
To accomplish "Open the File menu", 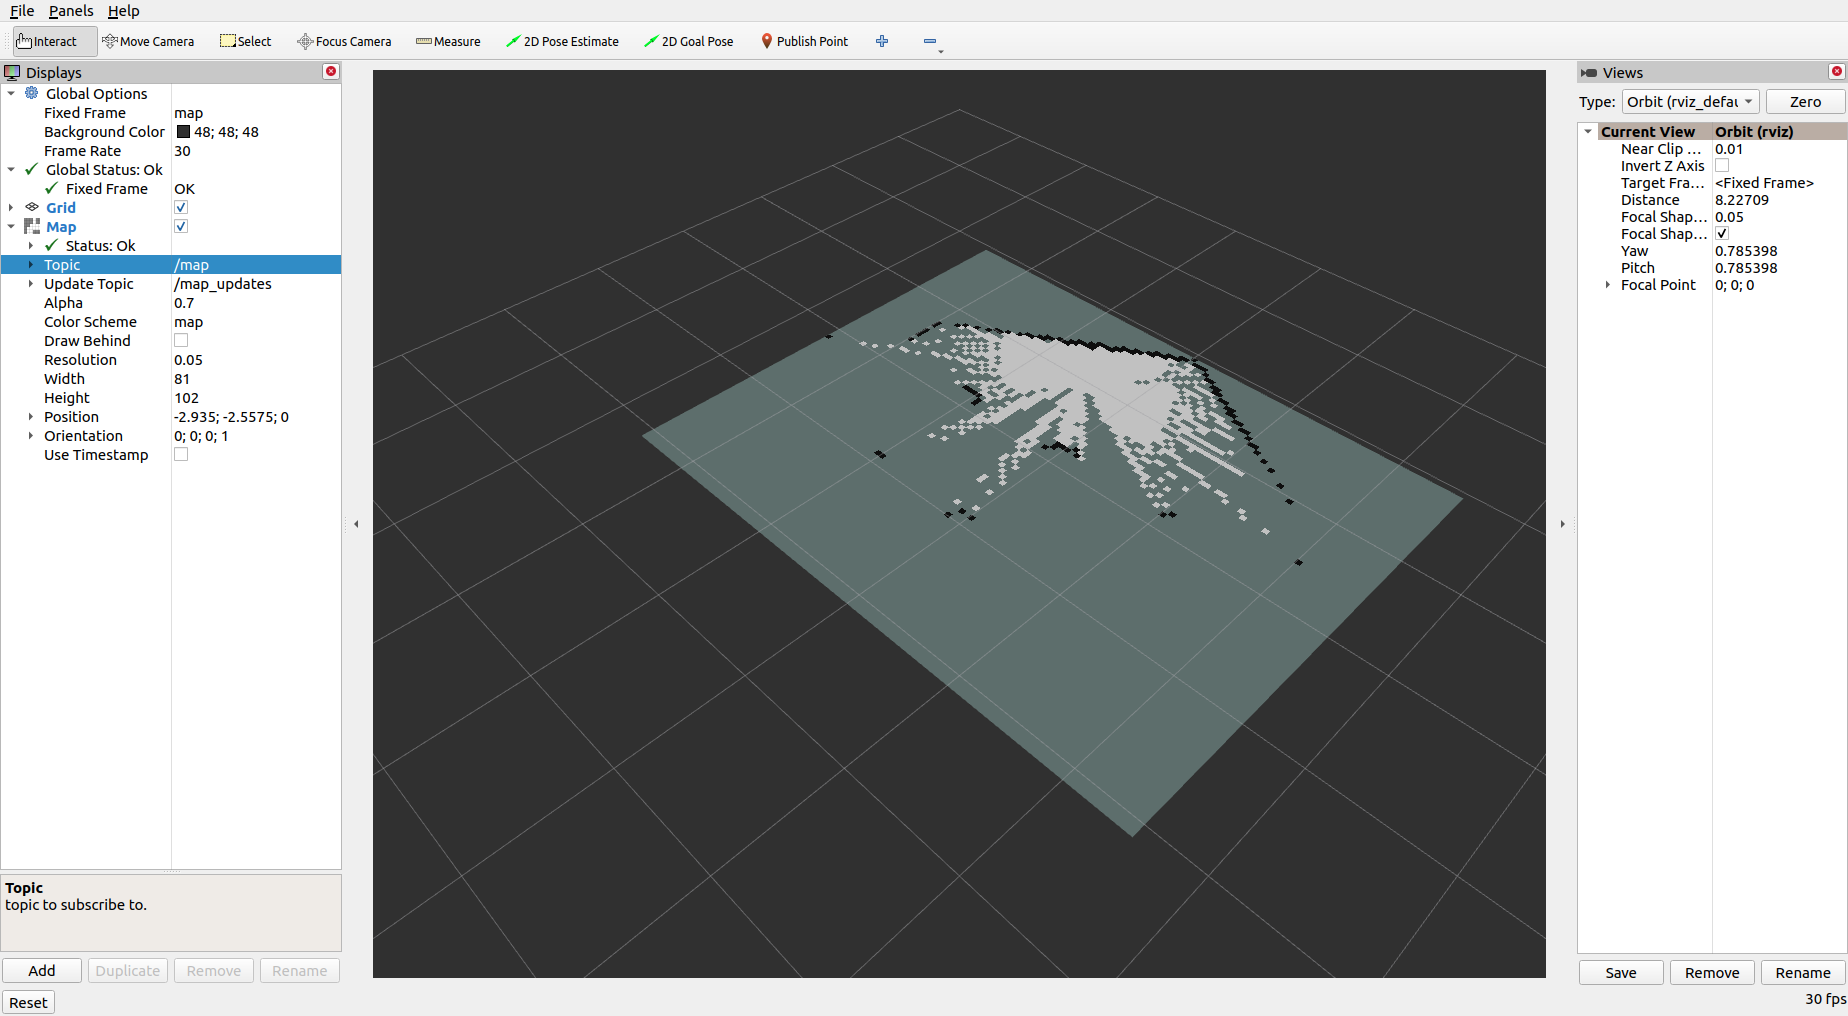I will tap(21, 11).
